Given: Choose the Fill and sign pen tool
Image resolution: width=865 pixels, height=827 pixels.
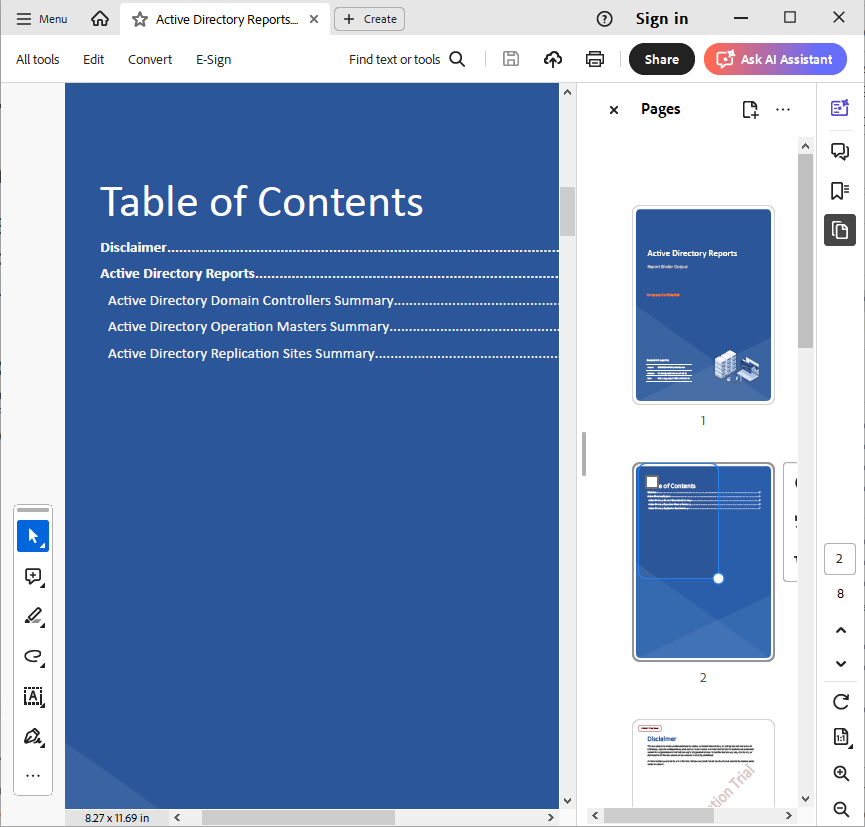Looking at the screenshot, I should click(x=33, y=737).
